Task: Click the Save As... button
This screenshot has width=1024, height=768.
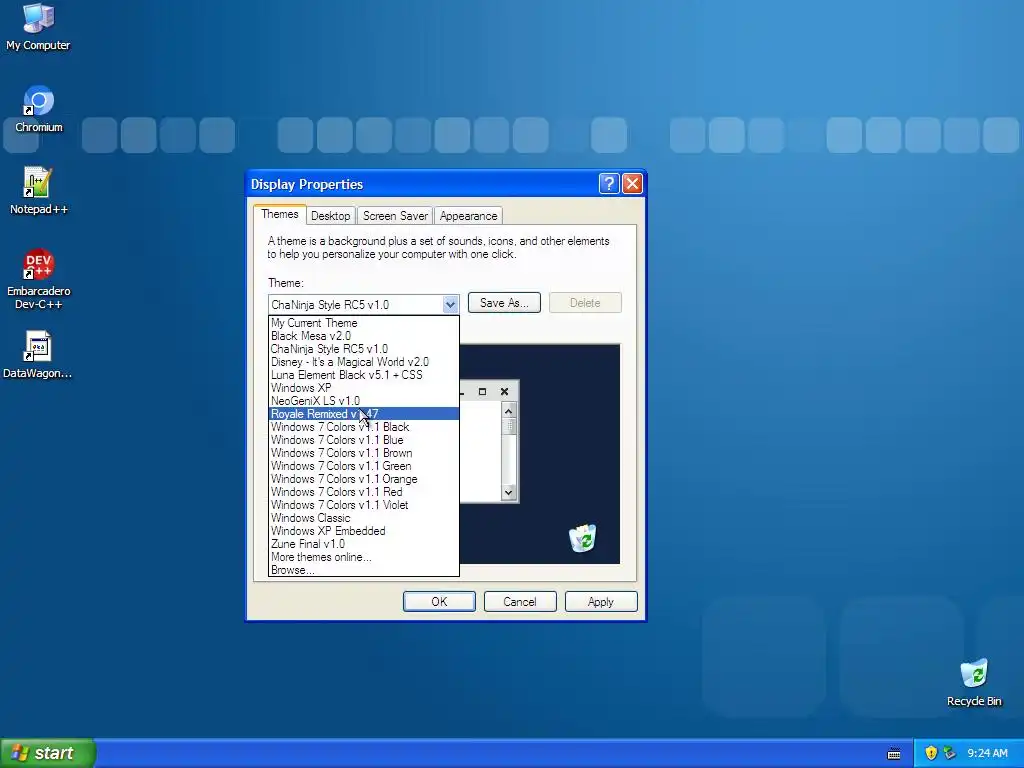Action: click(x=504, y=303)
